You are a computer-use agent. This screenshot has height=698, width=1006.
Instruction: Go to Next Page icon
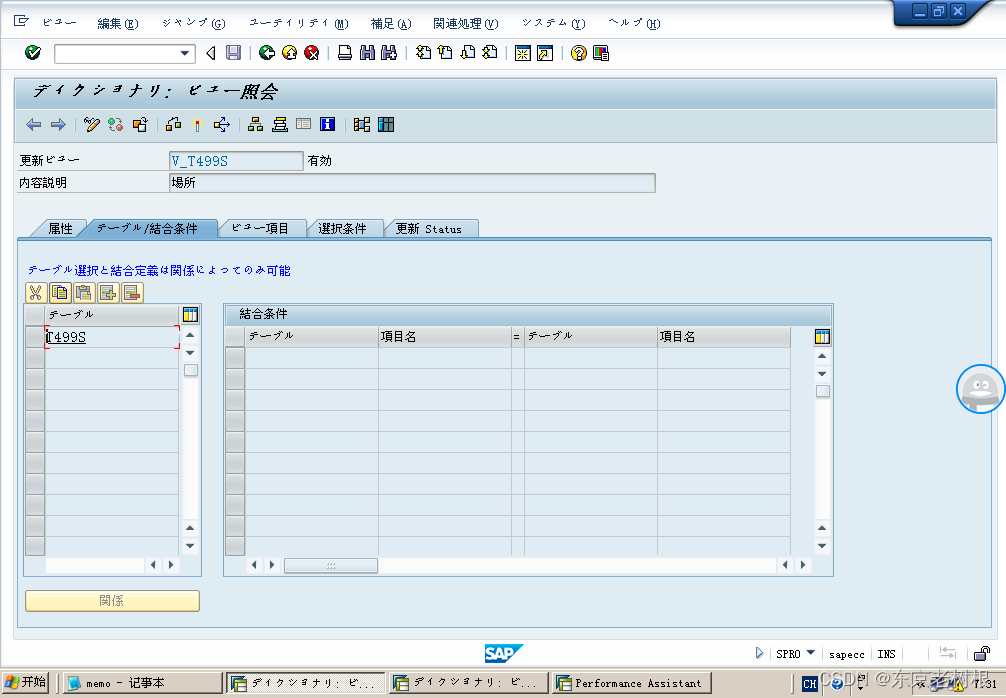coord(468,53)
